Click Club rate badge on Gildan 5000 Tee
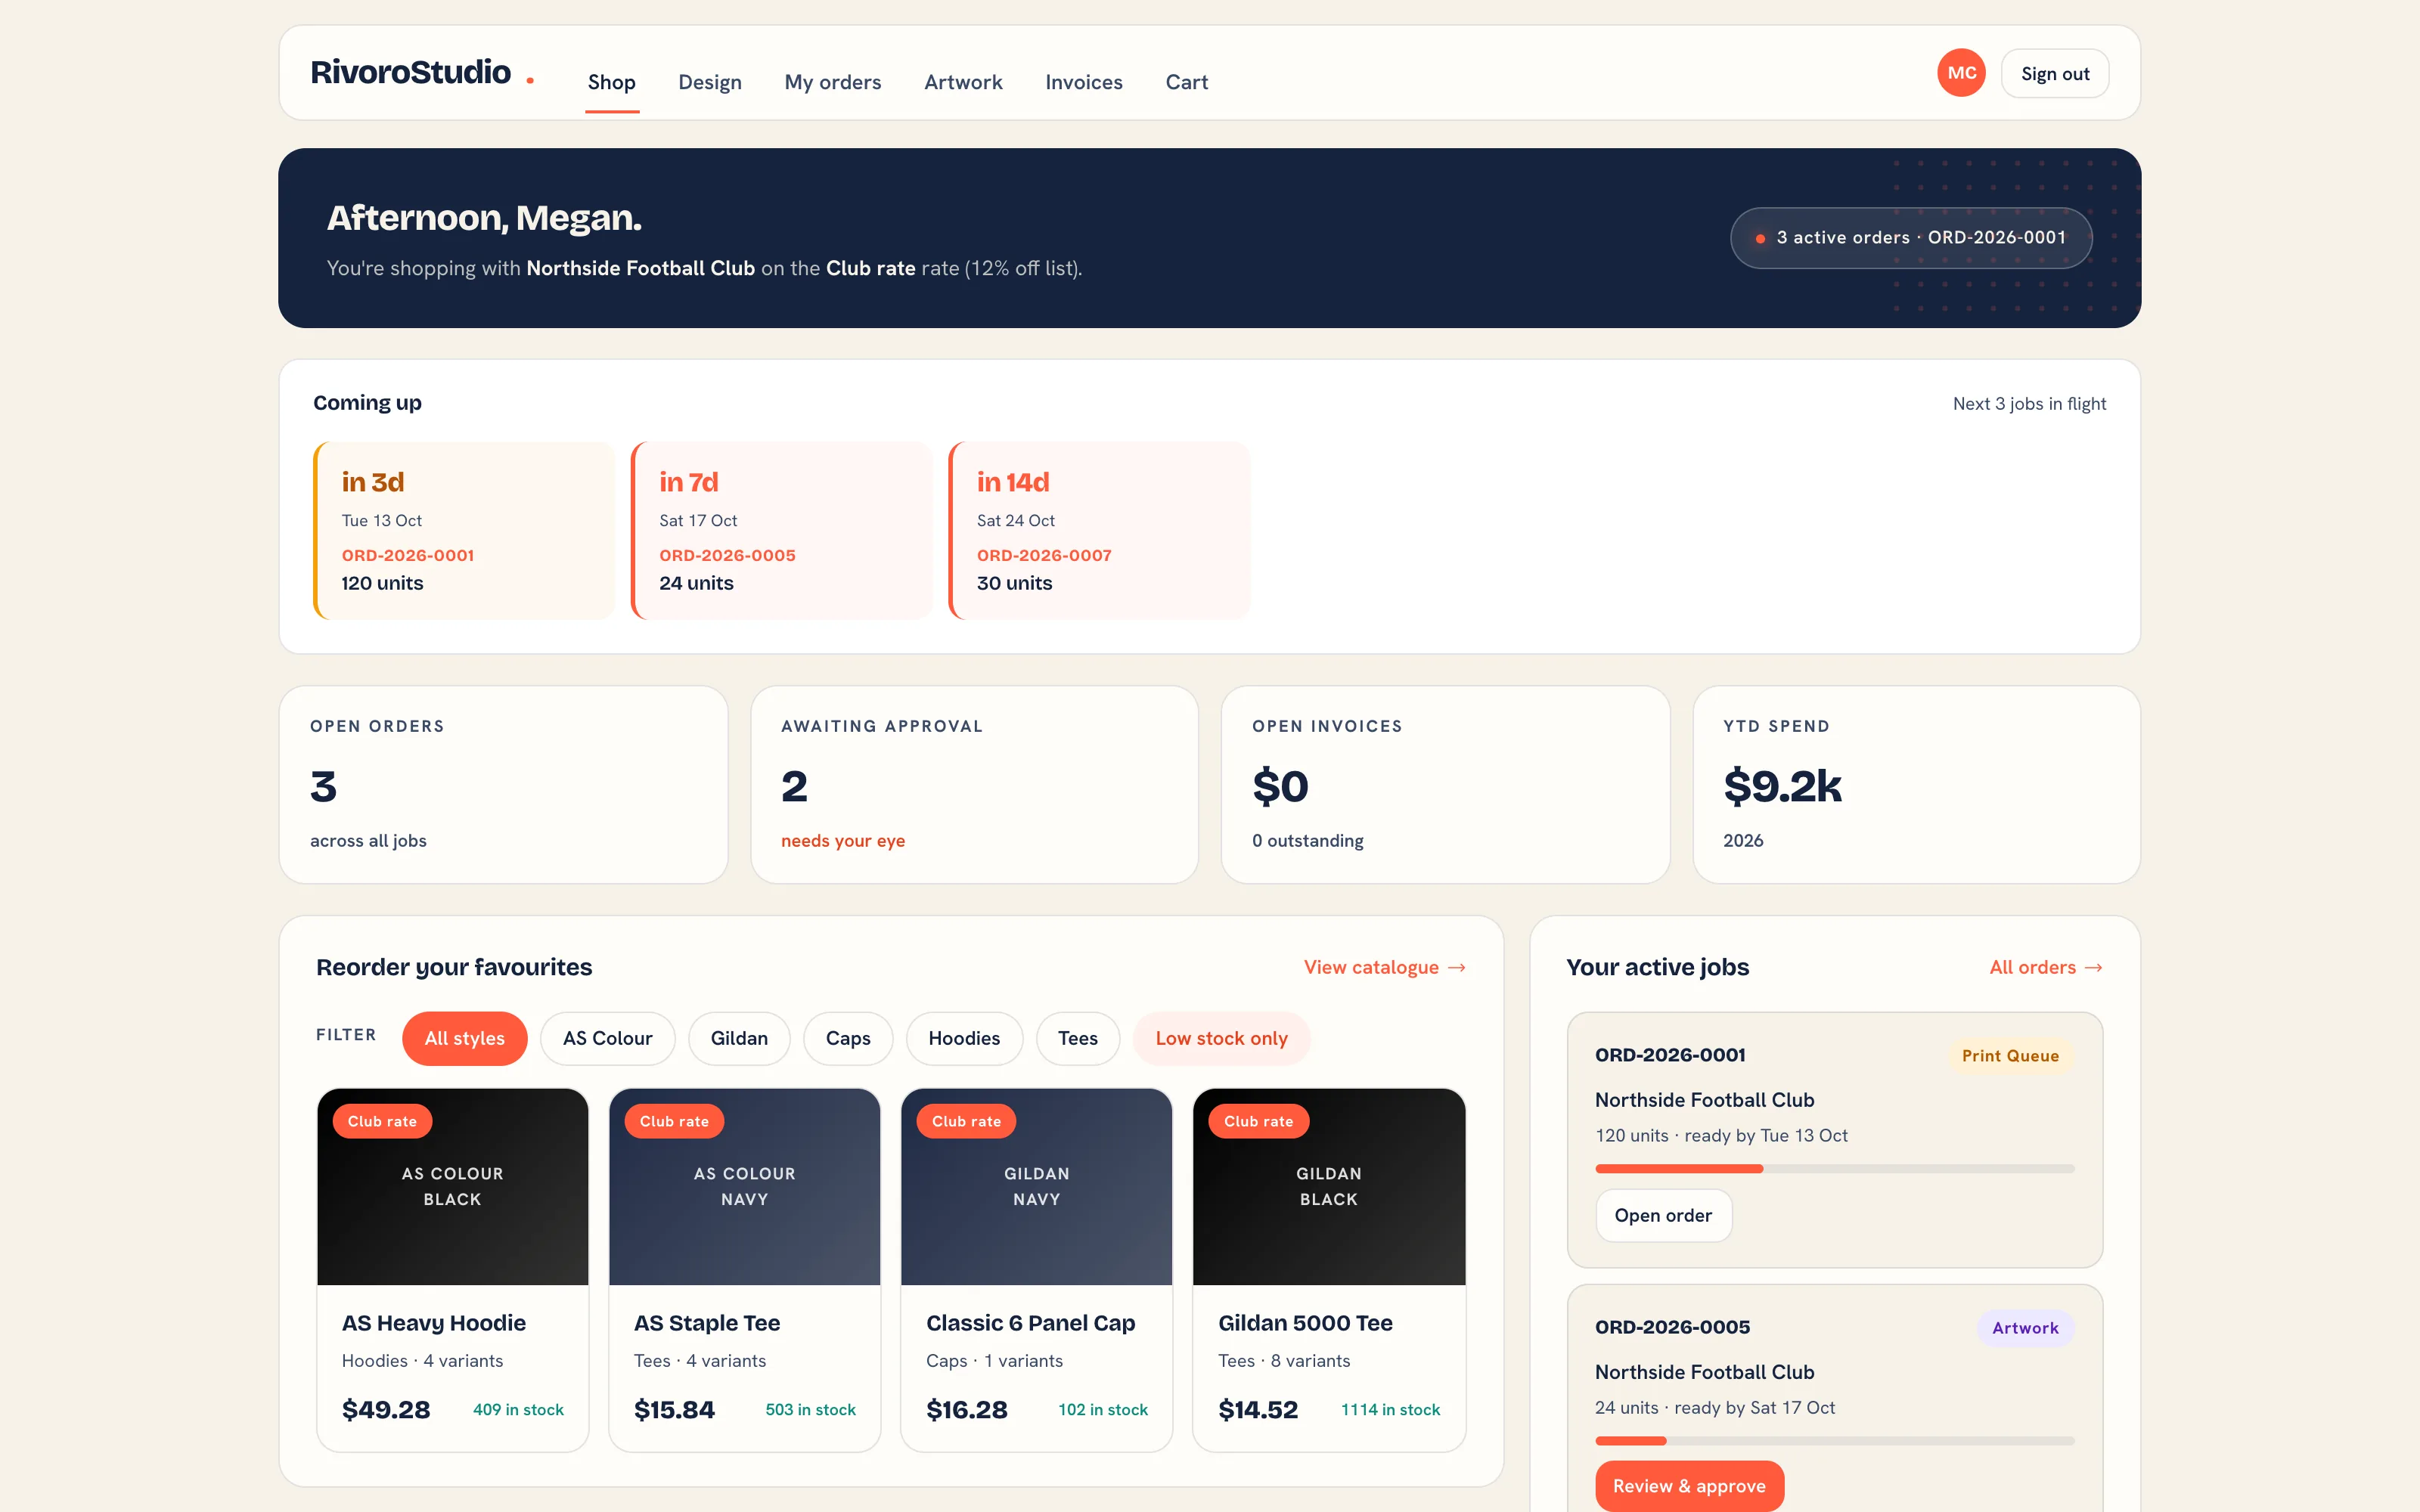The image size is (2420, 1512). point(1258,1121)
